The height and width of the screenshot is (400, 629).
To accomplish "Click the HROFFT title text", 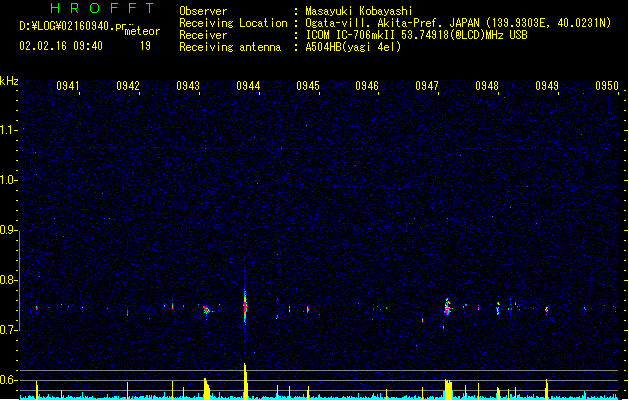I will point(103,8).
